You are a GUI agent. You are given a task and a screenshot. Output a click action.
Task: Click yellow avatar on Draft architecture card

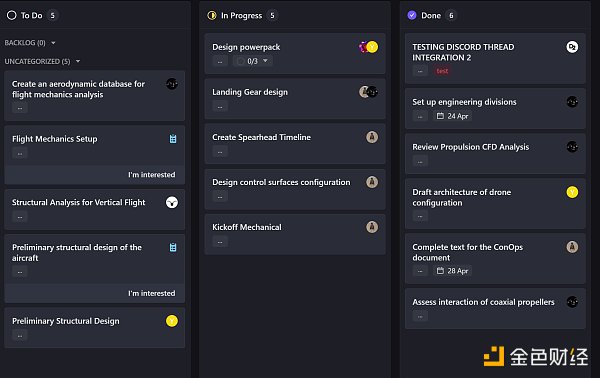coord(572,192)
